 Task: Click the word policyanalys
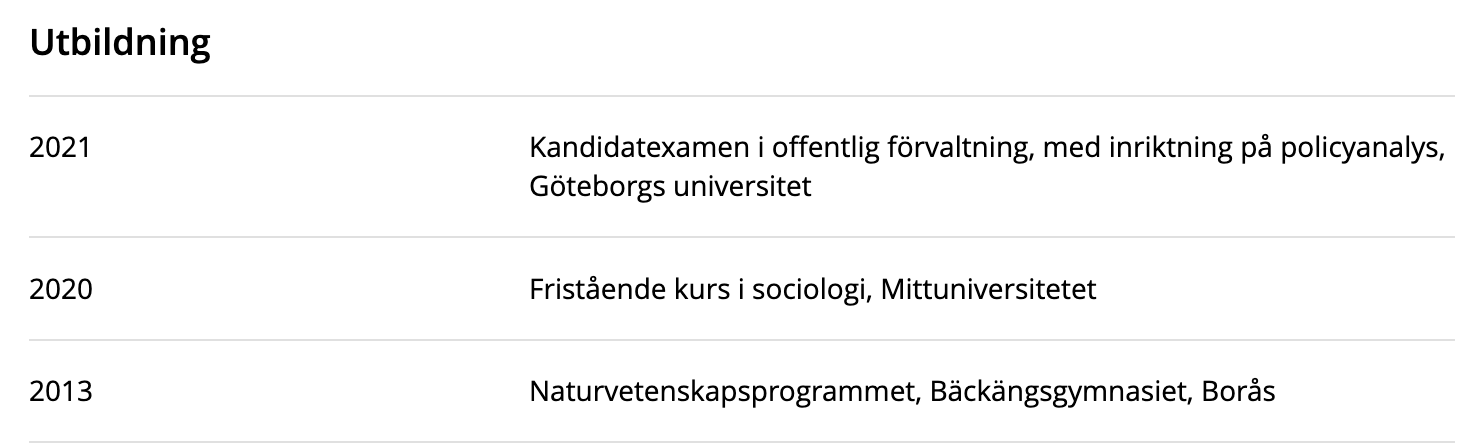point(1372,148)
